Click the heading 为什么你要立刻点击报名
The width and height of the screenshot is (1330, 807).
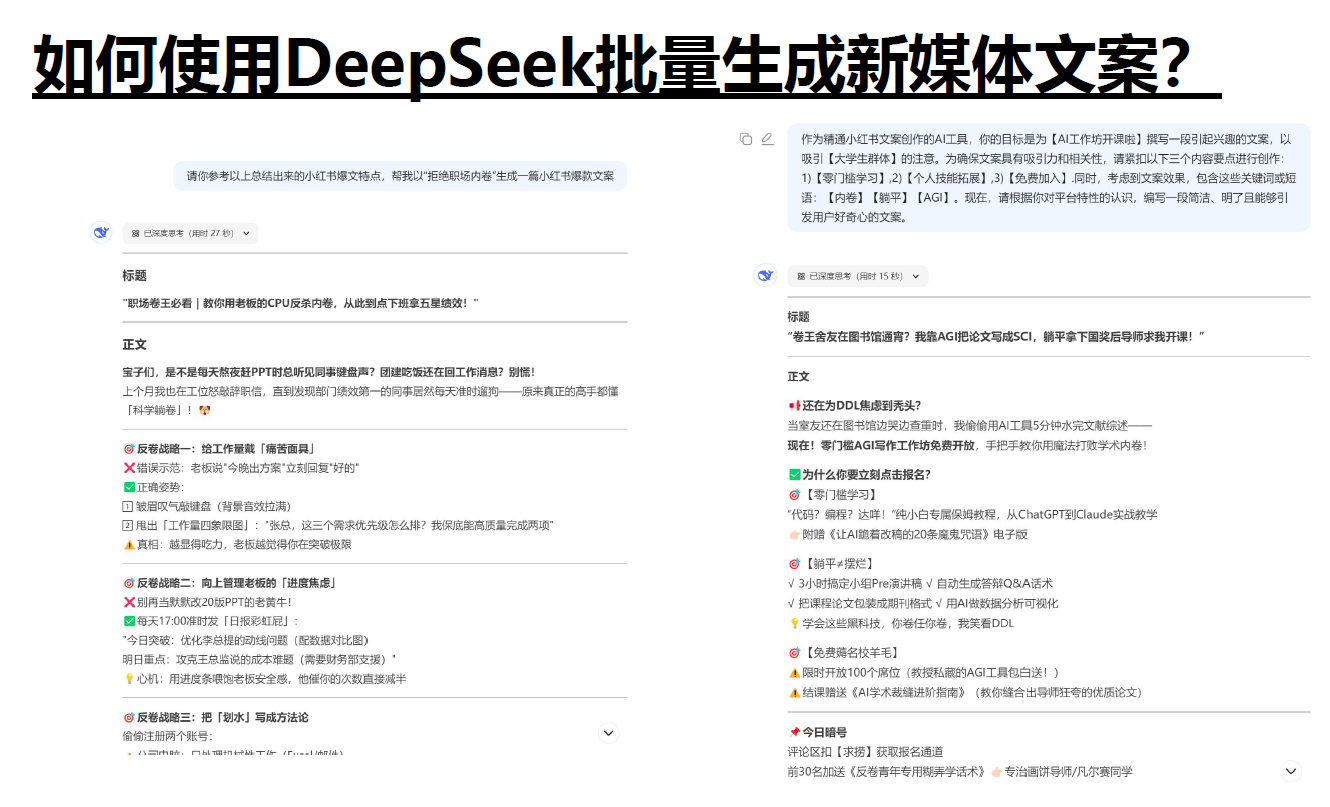pos(859,474)
